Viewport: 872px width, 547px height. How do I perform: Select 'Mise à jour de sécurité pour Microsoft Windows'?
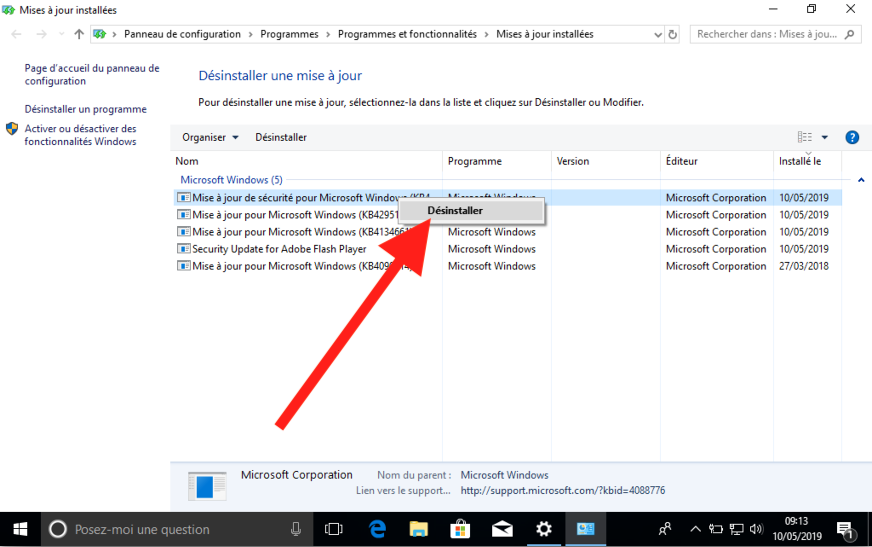[x=508, y=198]
